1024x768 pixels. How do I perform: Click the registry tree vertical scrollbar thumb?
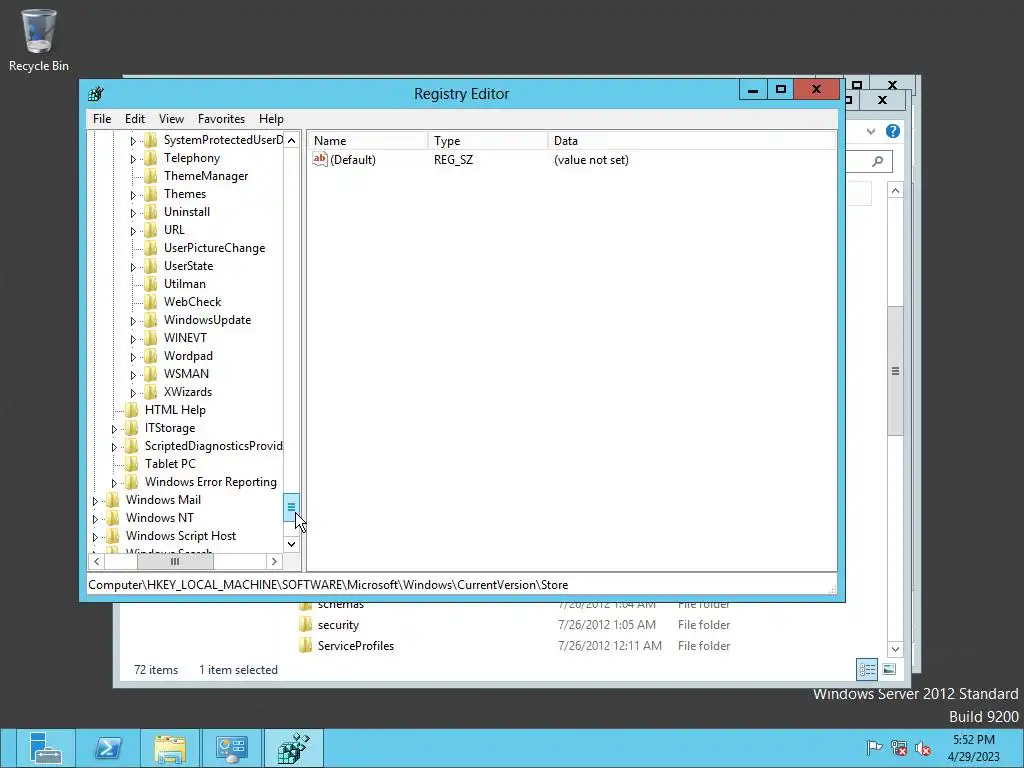point(291,507)
